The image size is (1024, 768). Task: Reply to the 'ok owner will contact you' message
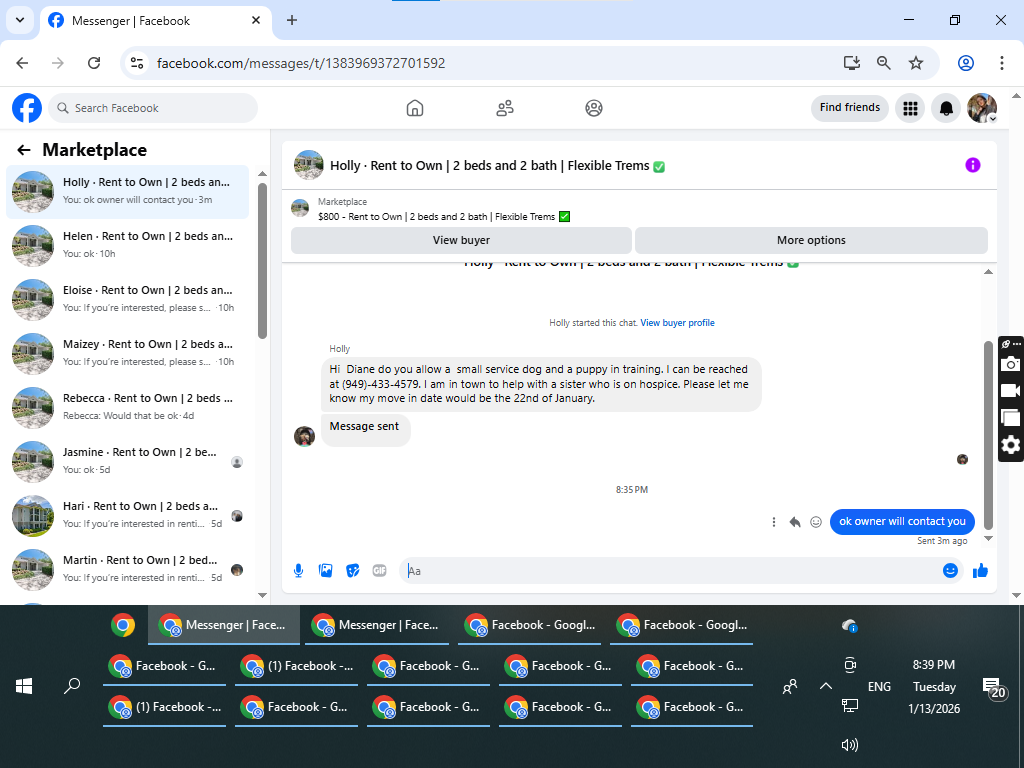pyautogui.click(x=795, y=522)
